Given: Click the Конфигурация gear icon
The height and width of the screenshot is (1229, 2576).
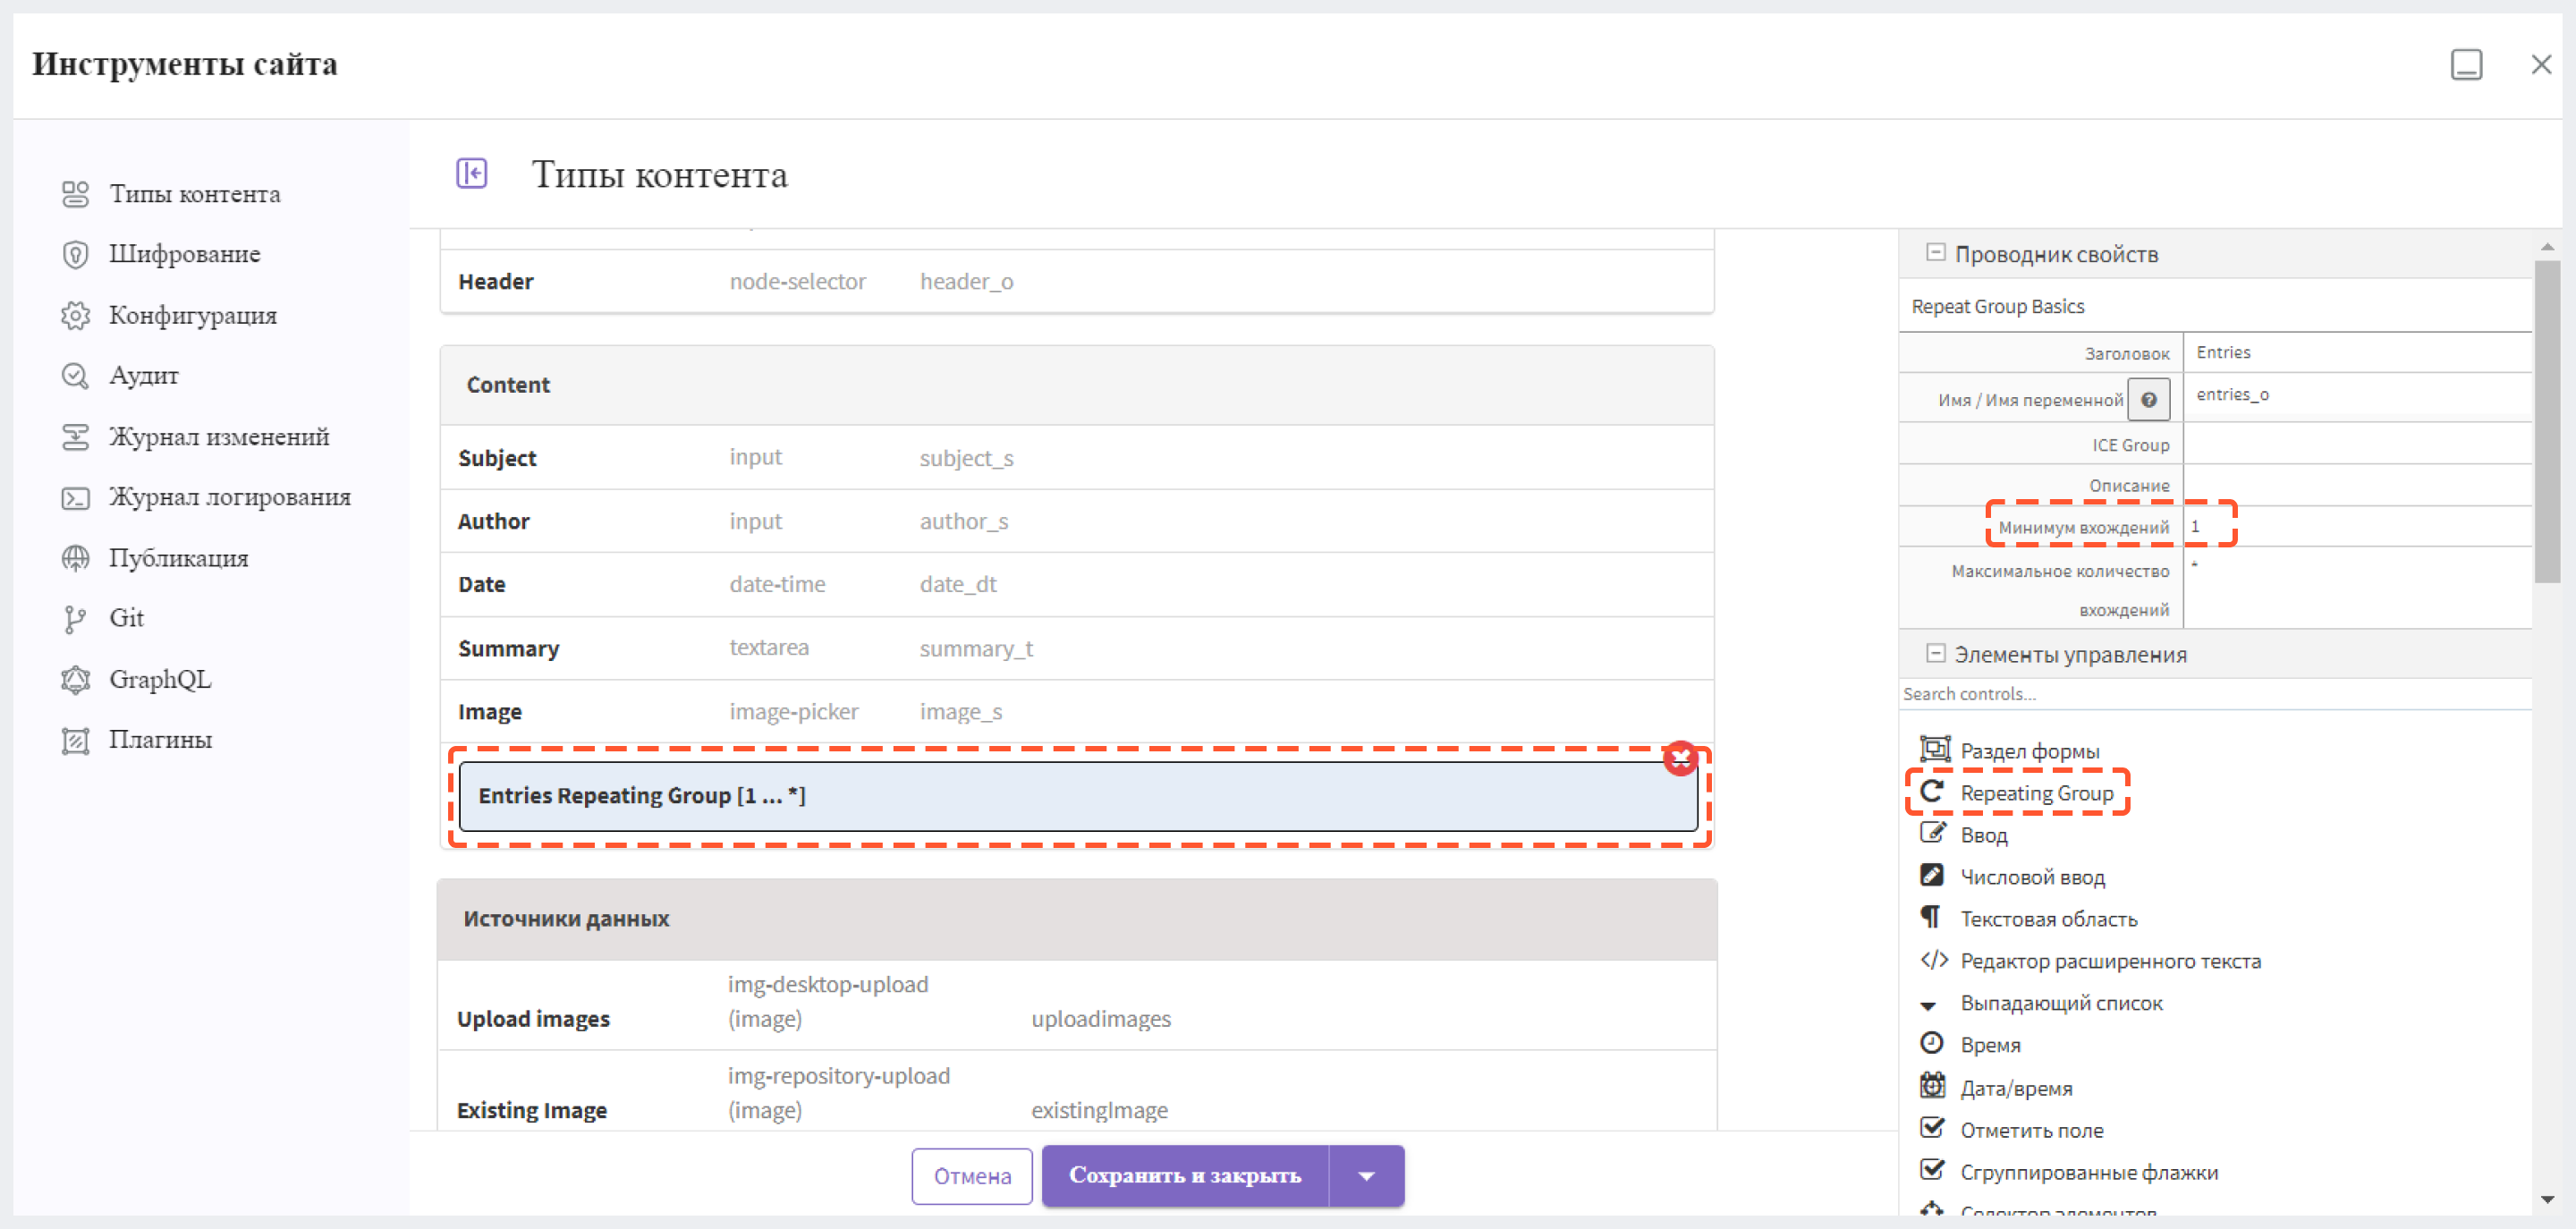Looking at the screenshot, I should (x=75, y=315).
